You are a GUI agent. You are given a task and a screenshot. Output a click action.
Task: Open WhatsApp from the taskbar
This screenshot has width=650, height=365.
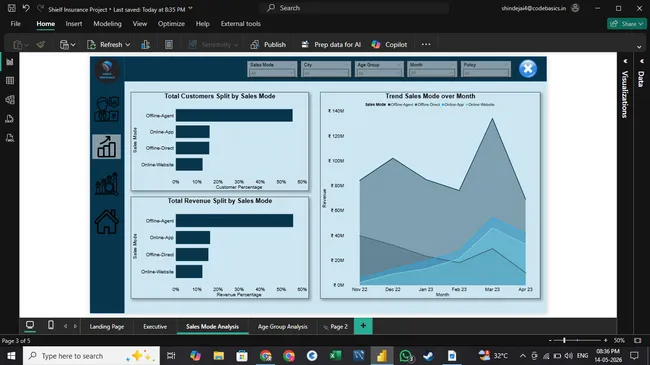[x=405, y=355]
